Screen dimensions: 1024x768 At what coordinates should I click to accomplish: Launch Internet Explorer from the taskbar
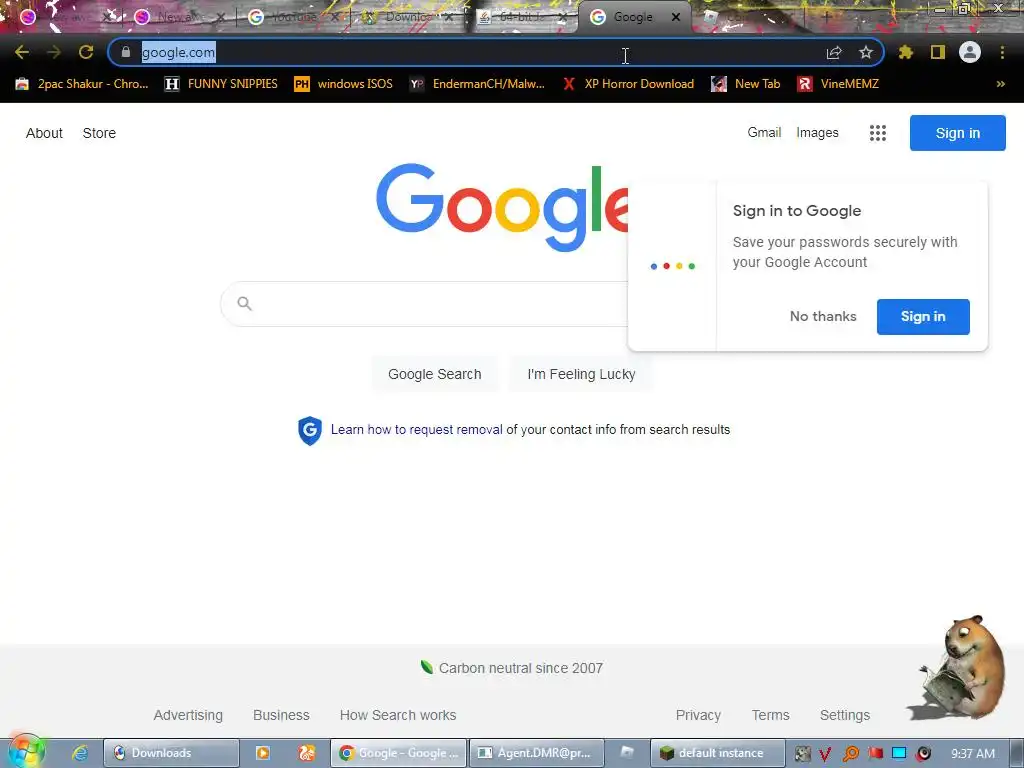tap(80, 753)
